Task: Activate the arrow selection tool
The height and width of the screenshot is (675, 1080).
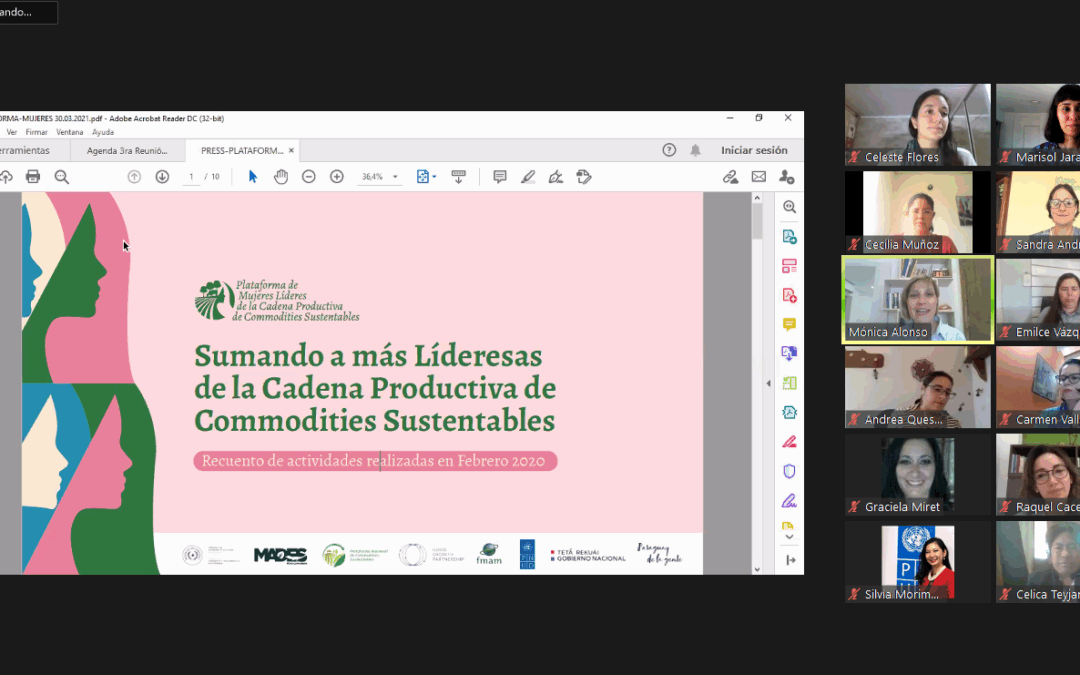Action: [x=252, y=177]
